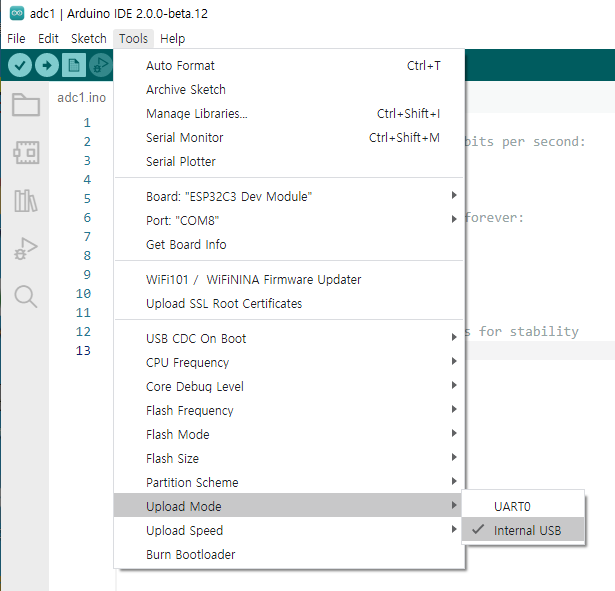Expand the Flash Mode submenu
This screenshot has height=591, width=615.
(289, 434)
